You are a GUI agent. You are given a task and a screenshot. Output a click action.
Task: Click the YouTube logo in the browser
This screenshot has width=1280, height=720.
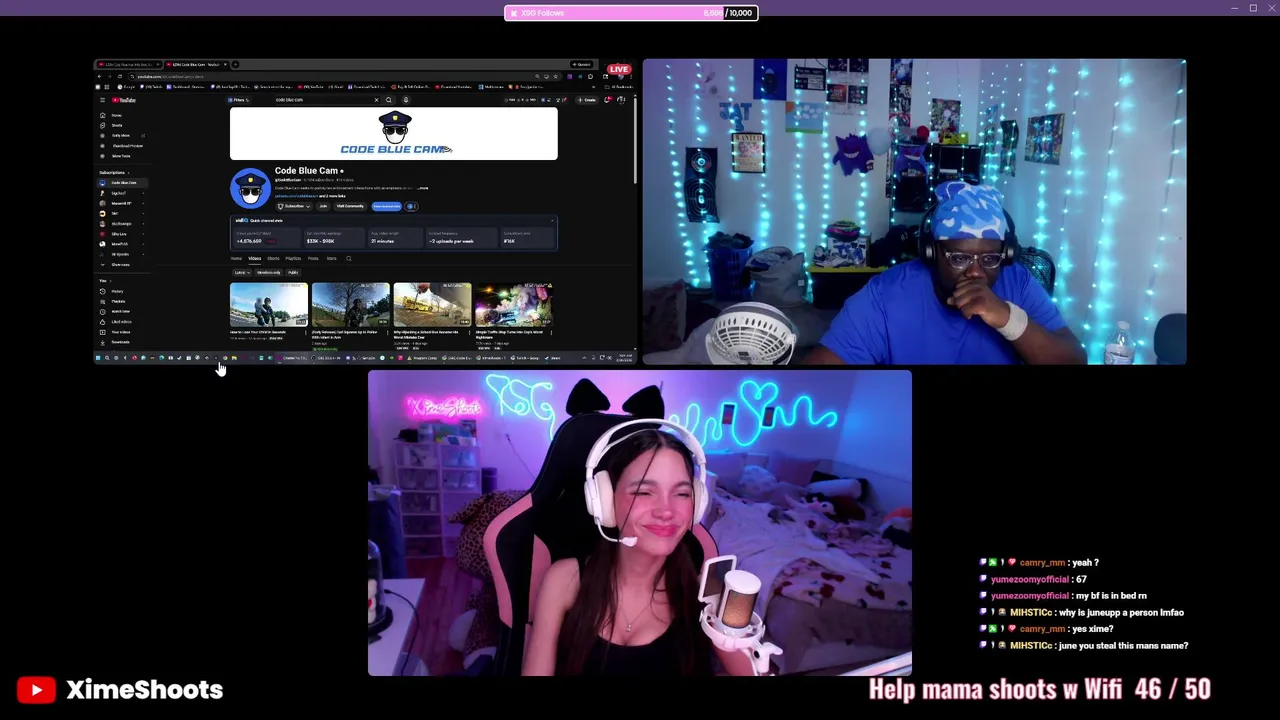pos(124,100)
